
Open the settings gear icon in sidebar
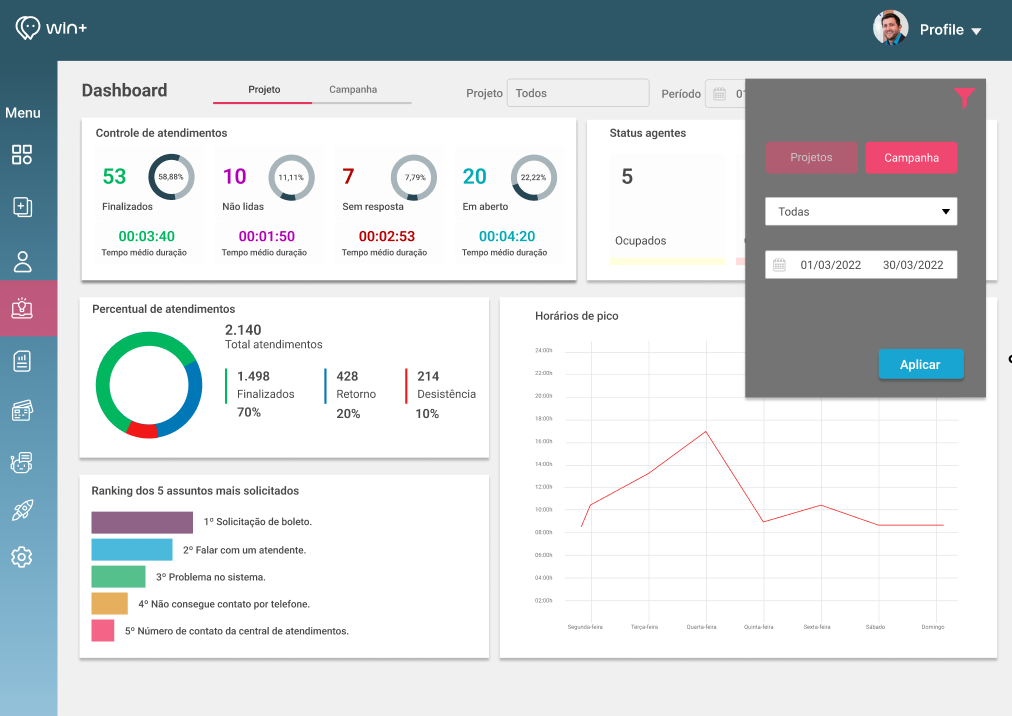pos(22,557)
